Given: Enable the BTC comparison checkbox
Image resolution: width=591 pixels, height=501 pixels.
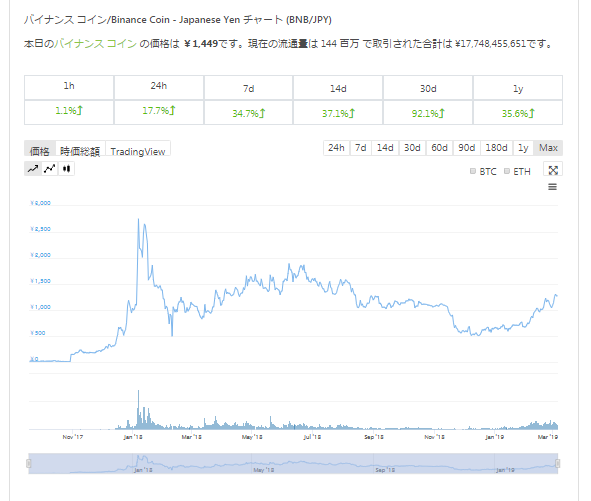Looking at the screenshot, I should [x=473, y=171].
